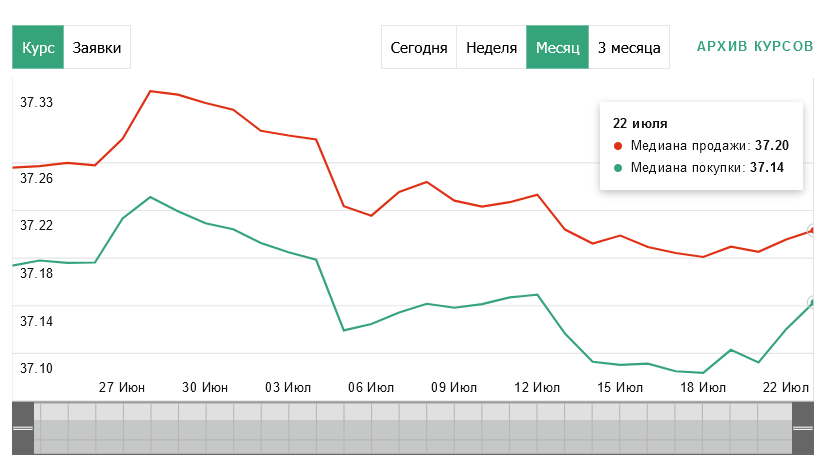Click green buy-line end marker at 22 Июл
Screen dimensions: 822x468
814,302
